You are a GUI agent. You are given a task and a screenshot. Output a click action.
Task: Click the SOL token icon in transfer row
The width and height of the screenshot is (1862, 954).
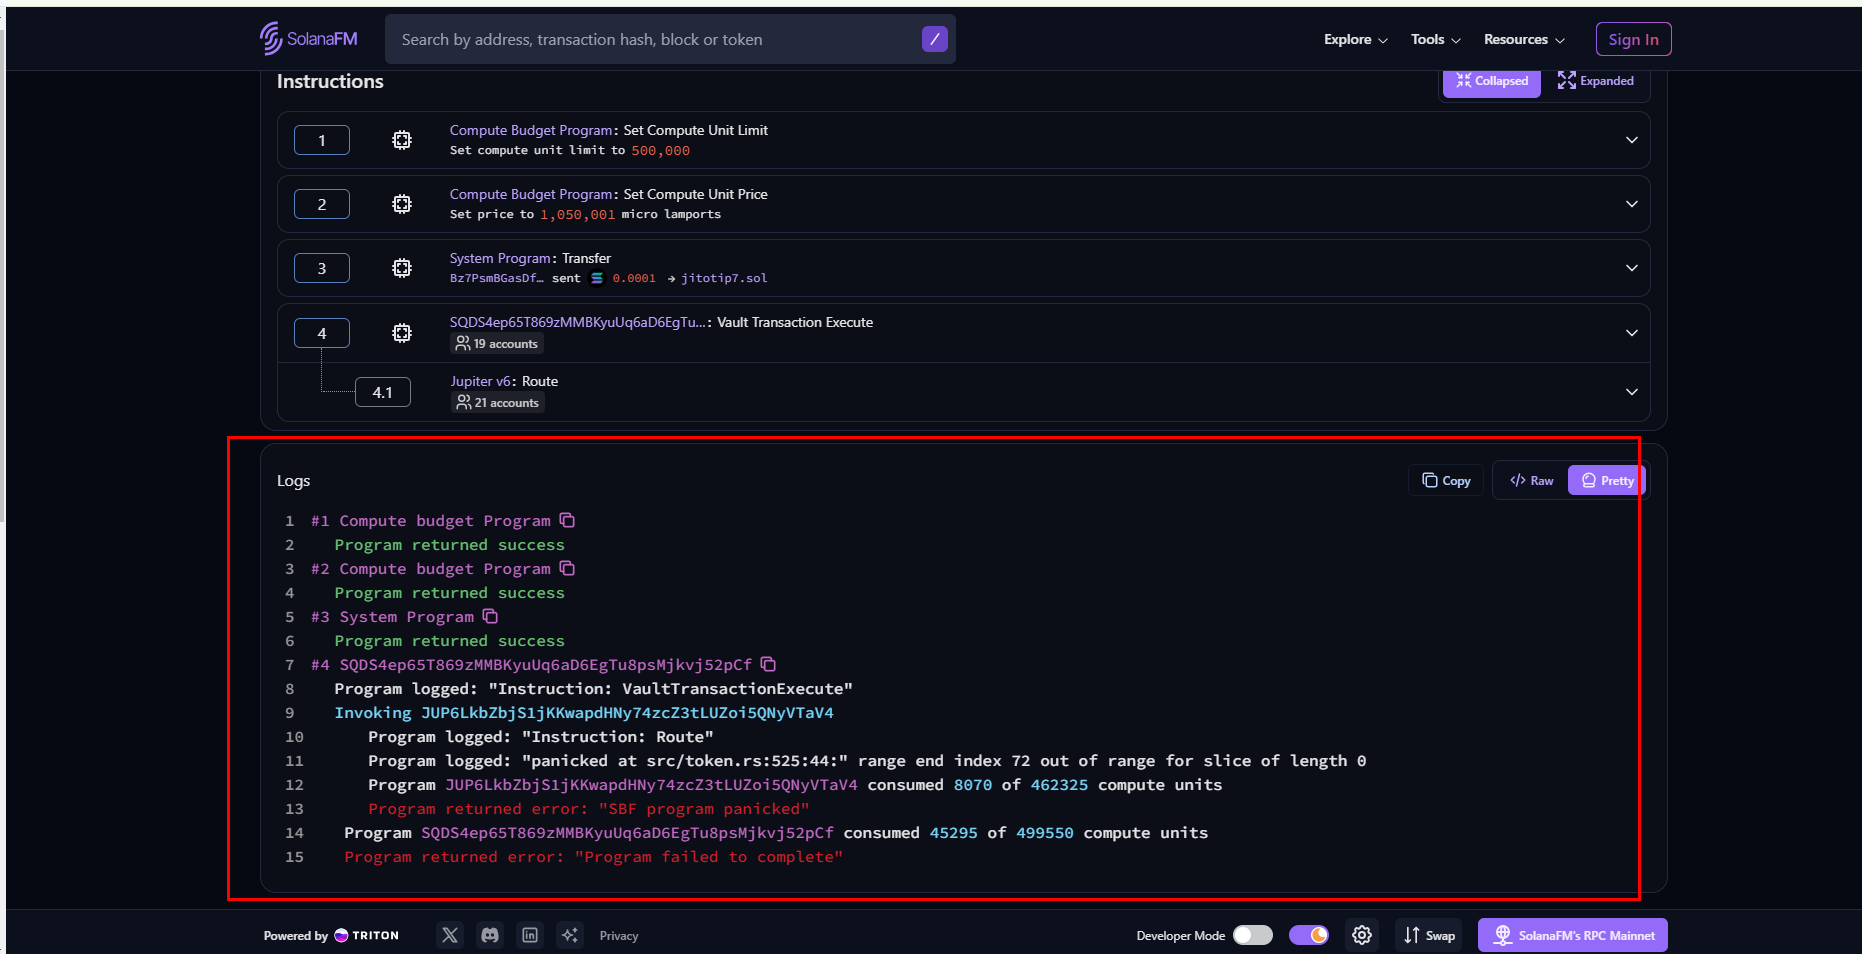597,278
